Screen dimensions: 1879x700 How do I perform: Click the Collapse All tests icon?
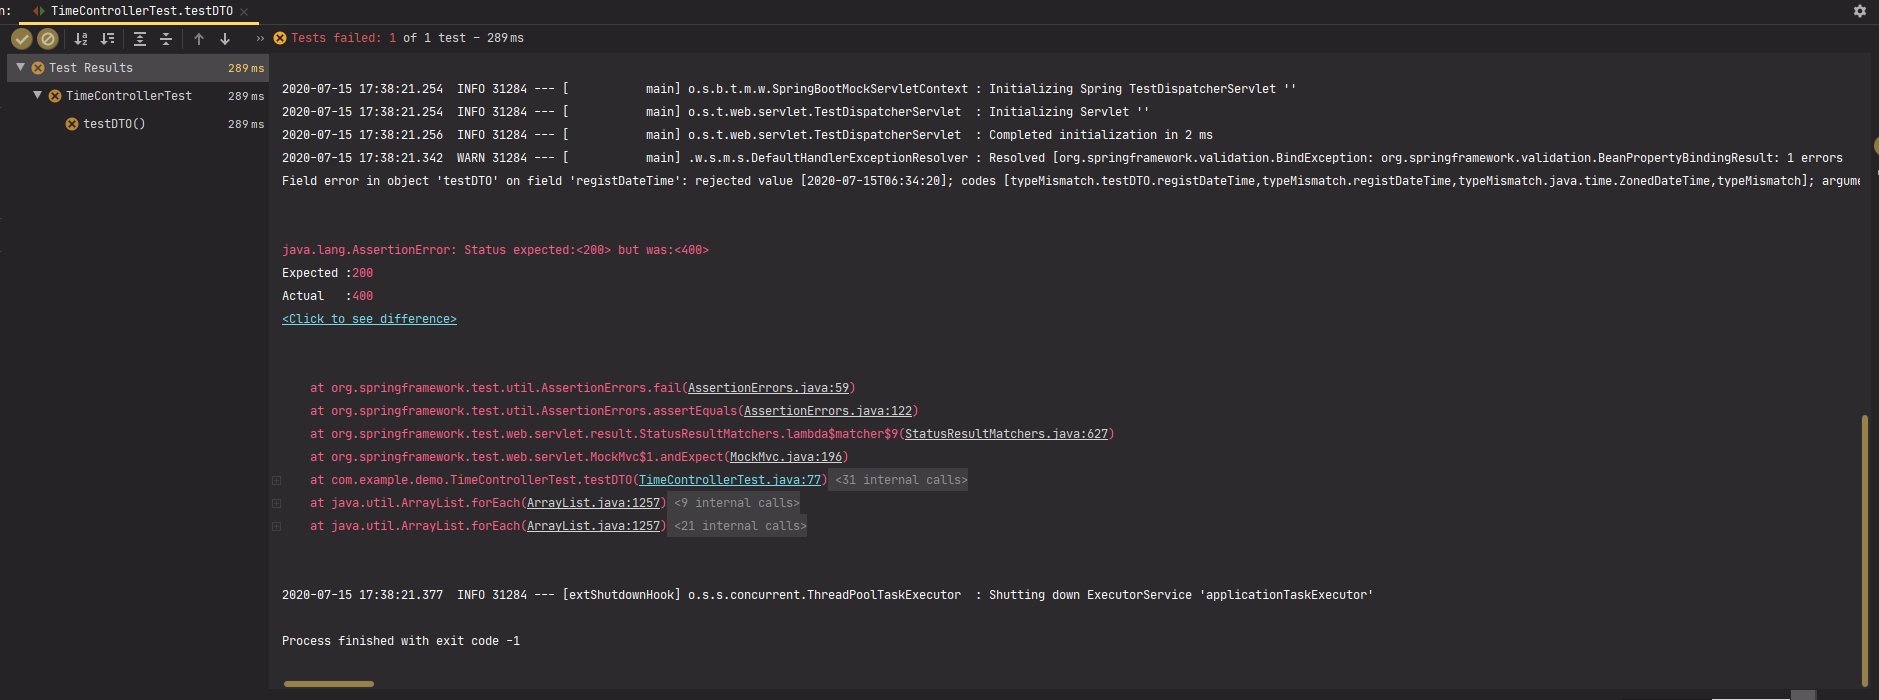166,39
